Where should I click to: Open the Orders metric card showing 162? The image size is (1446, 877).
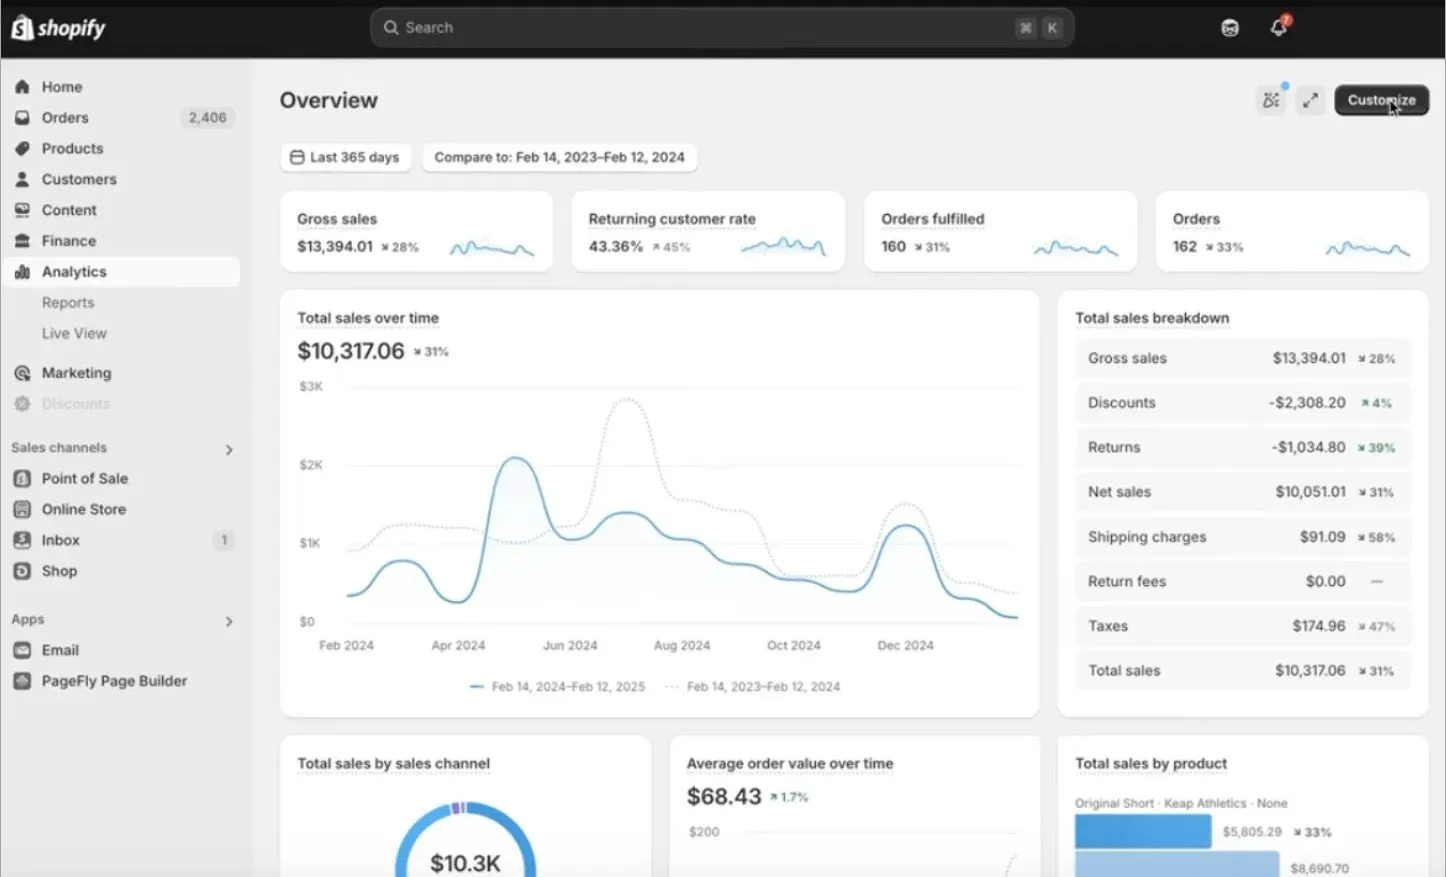(x=1292, y=232)
